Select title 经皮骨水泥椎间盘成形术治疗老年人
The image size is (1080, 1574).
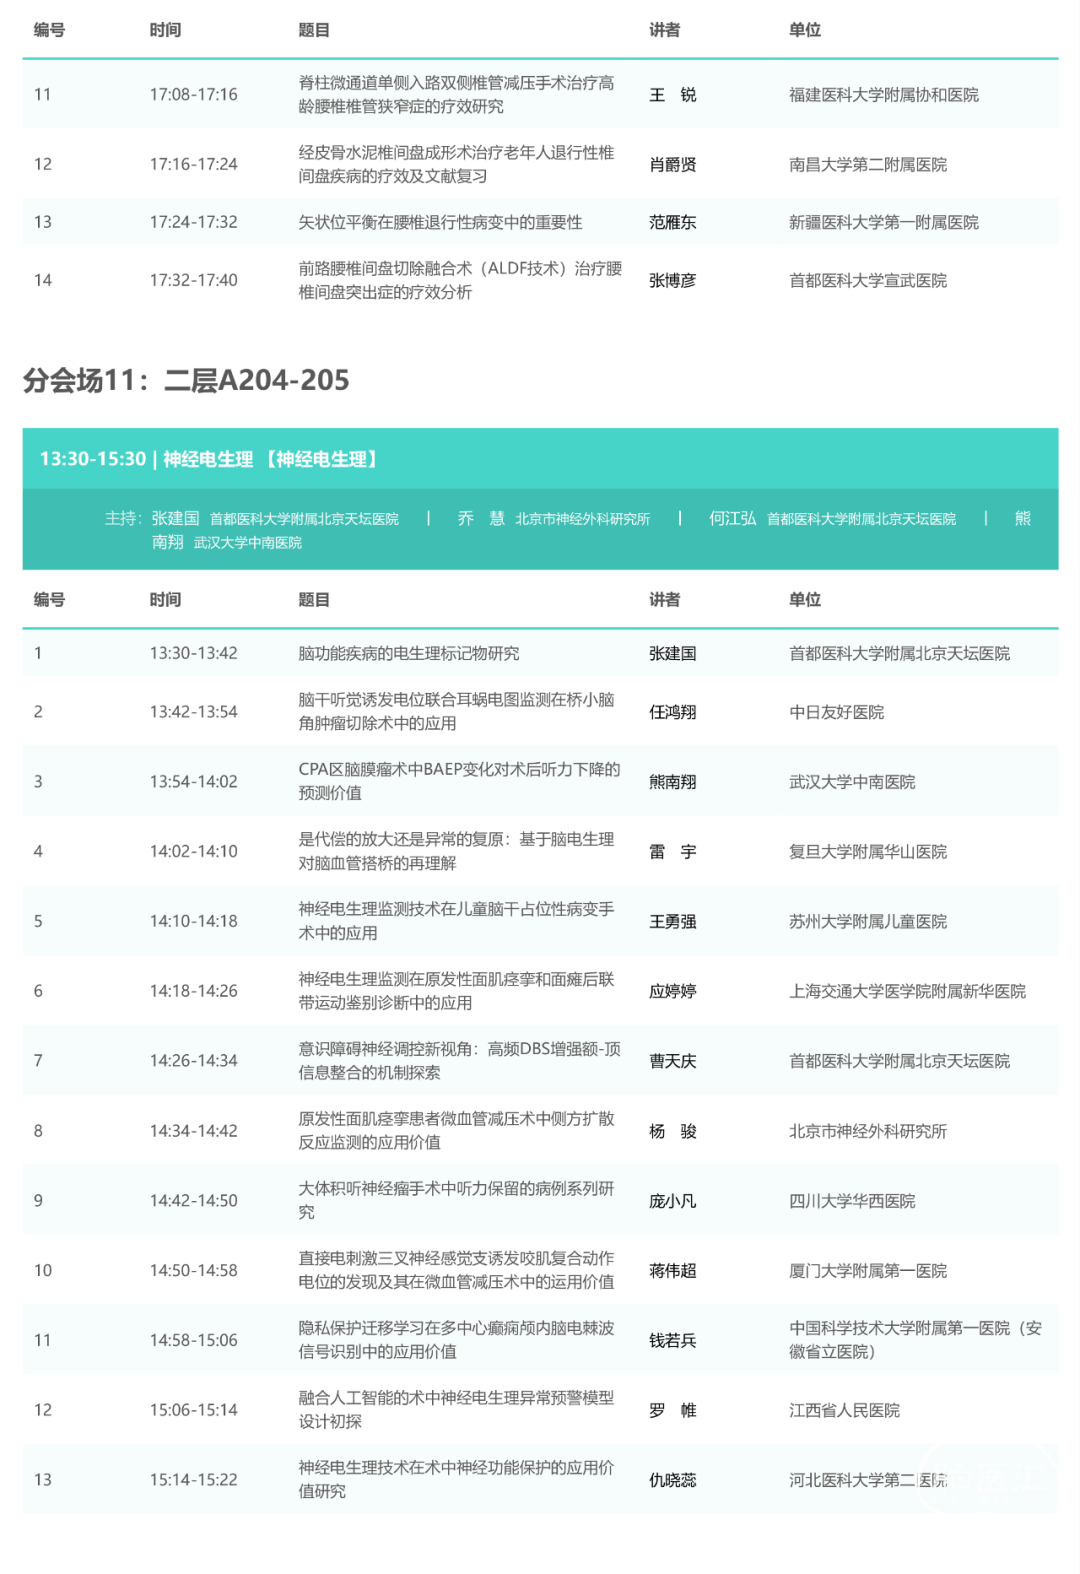456,164
